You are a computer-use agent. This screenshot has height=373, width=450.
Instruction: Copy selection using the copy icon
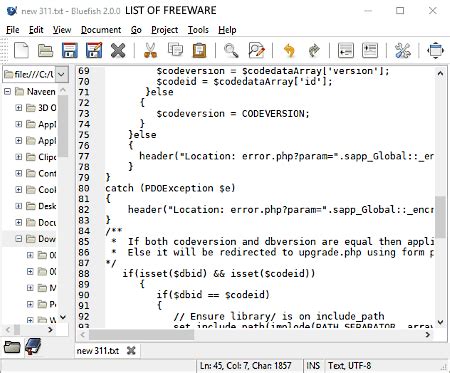tap(175, 50)
